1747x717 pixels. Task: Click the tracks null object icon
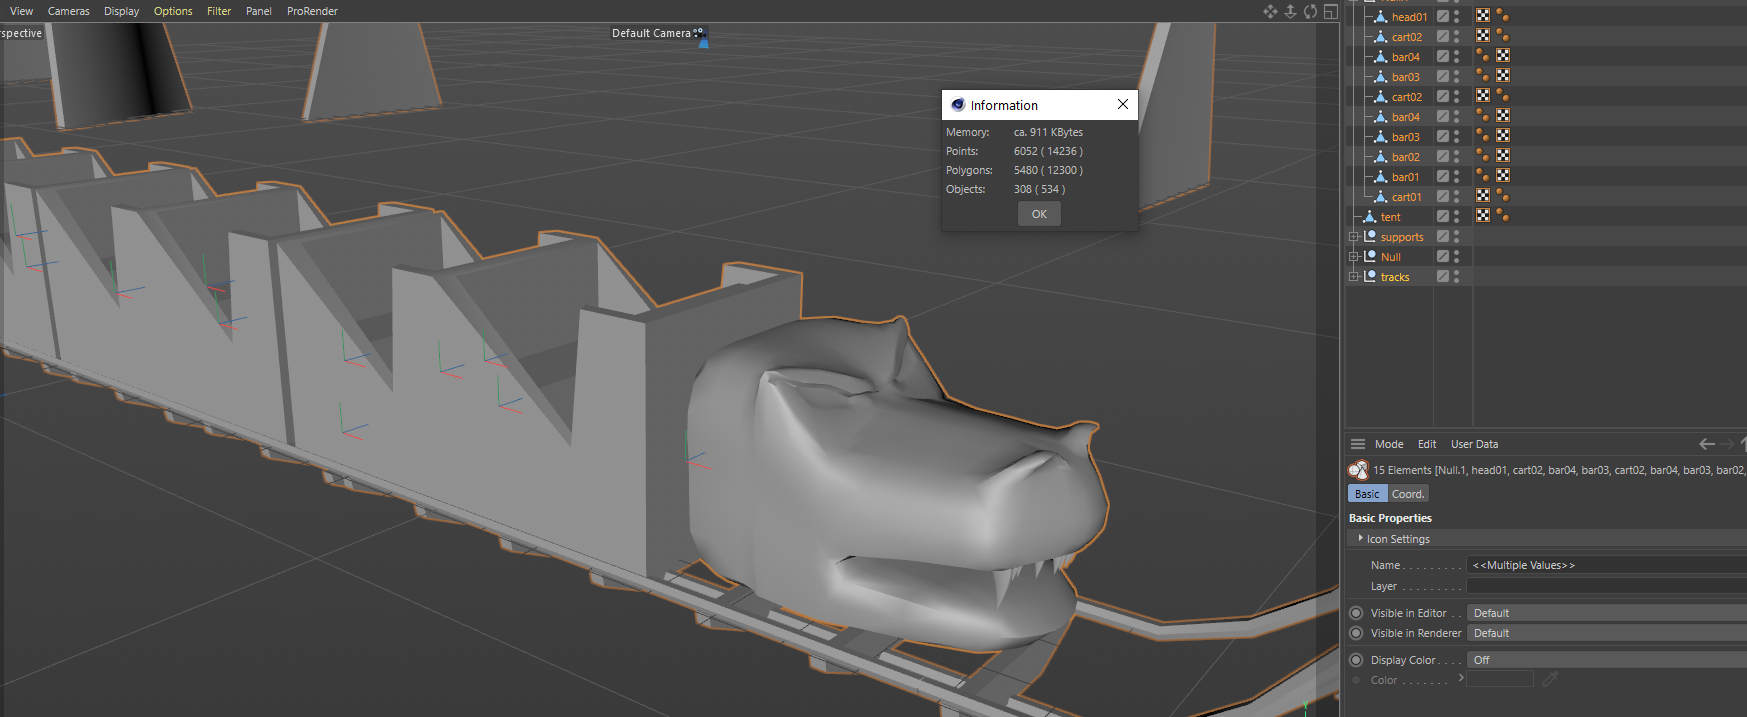coord(1370,277)
